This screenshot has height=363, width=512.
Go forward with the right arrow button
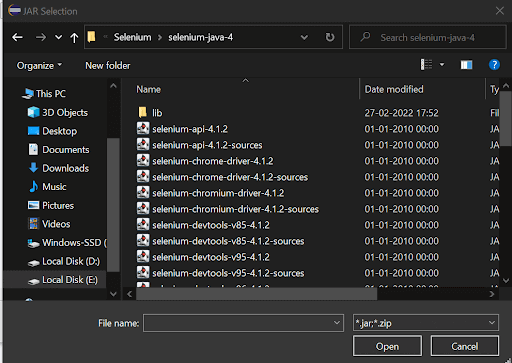tap(41, 37)
